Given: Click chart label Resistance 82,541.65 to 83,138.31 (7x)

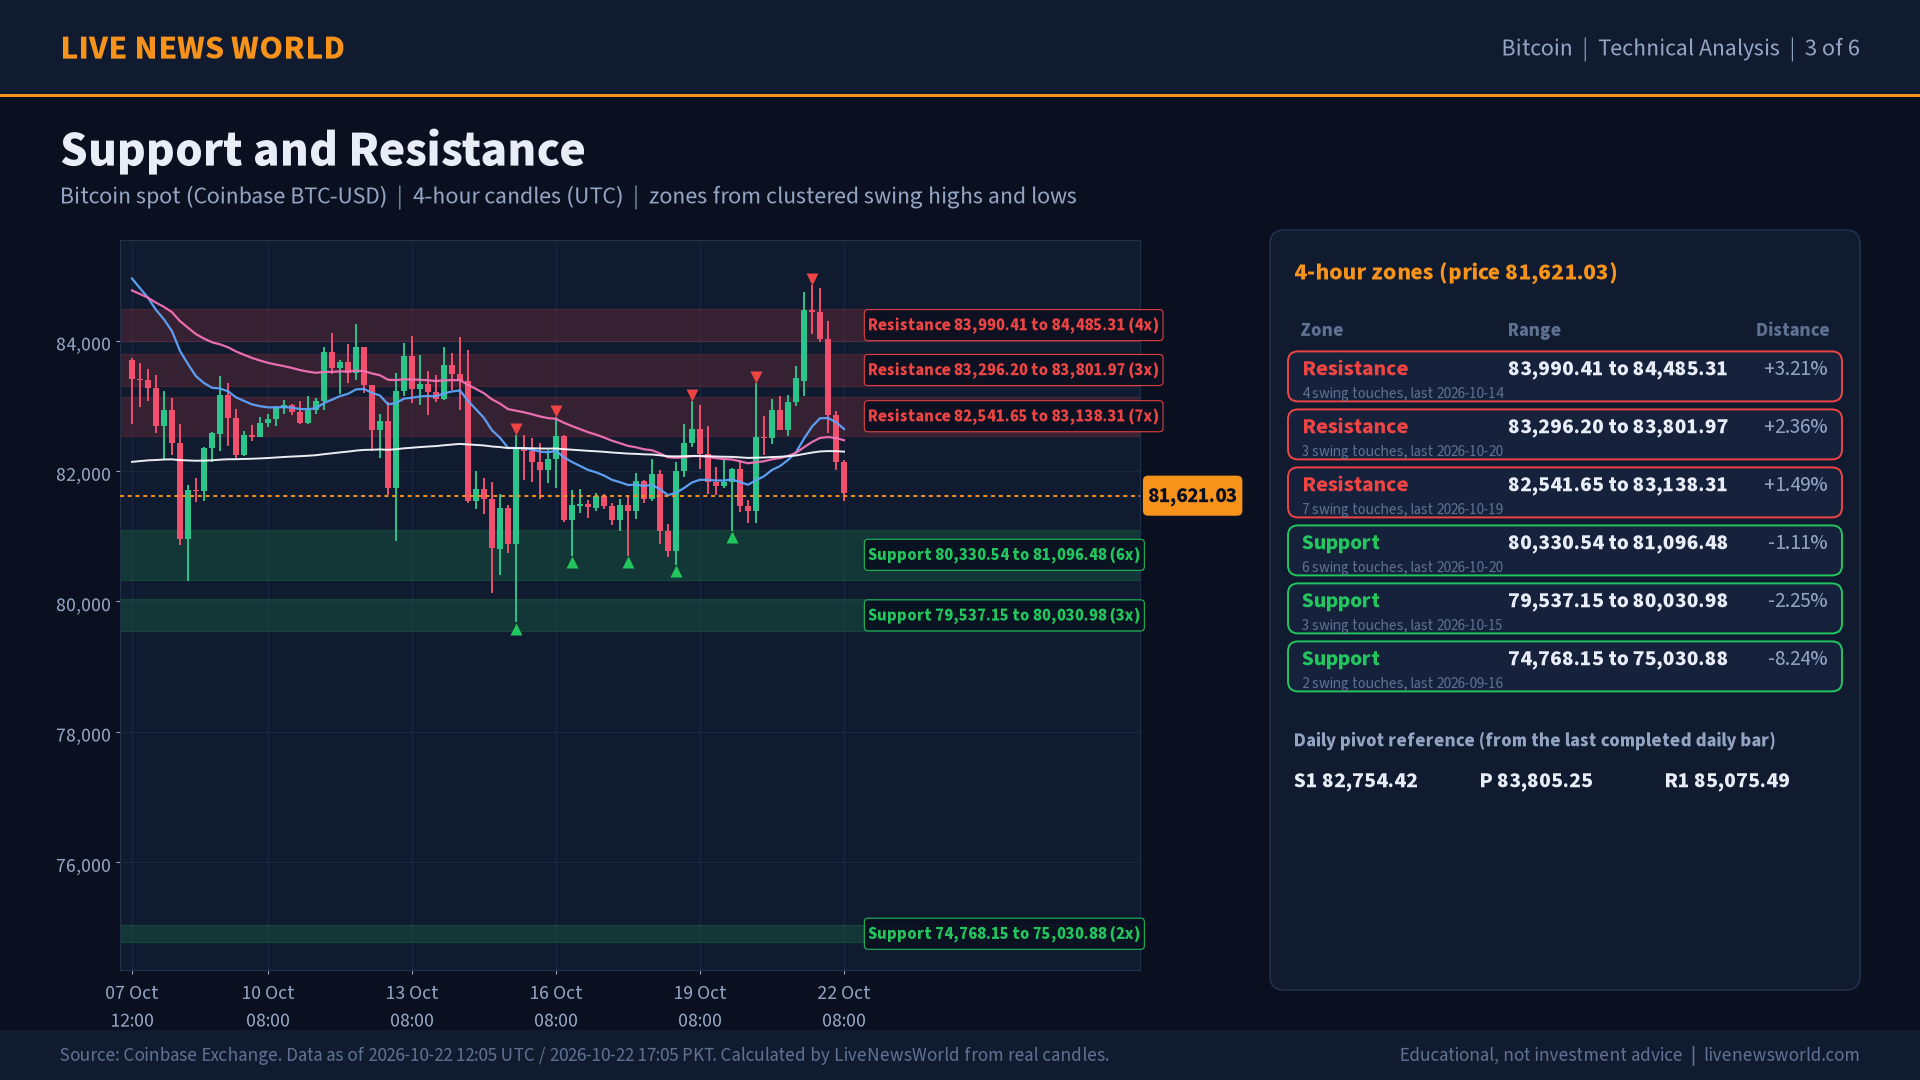Looking at the screenshot, I should (x=1013, y=416).
